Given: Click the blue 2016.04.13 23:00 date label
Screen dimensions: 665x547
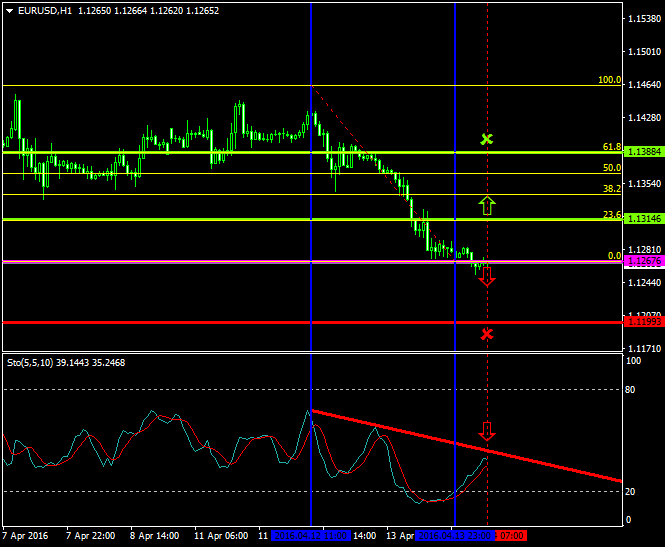Looking at the screenshot, I should point(455,536).
